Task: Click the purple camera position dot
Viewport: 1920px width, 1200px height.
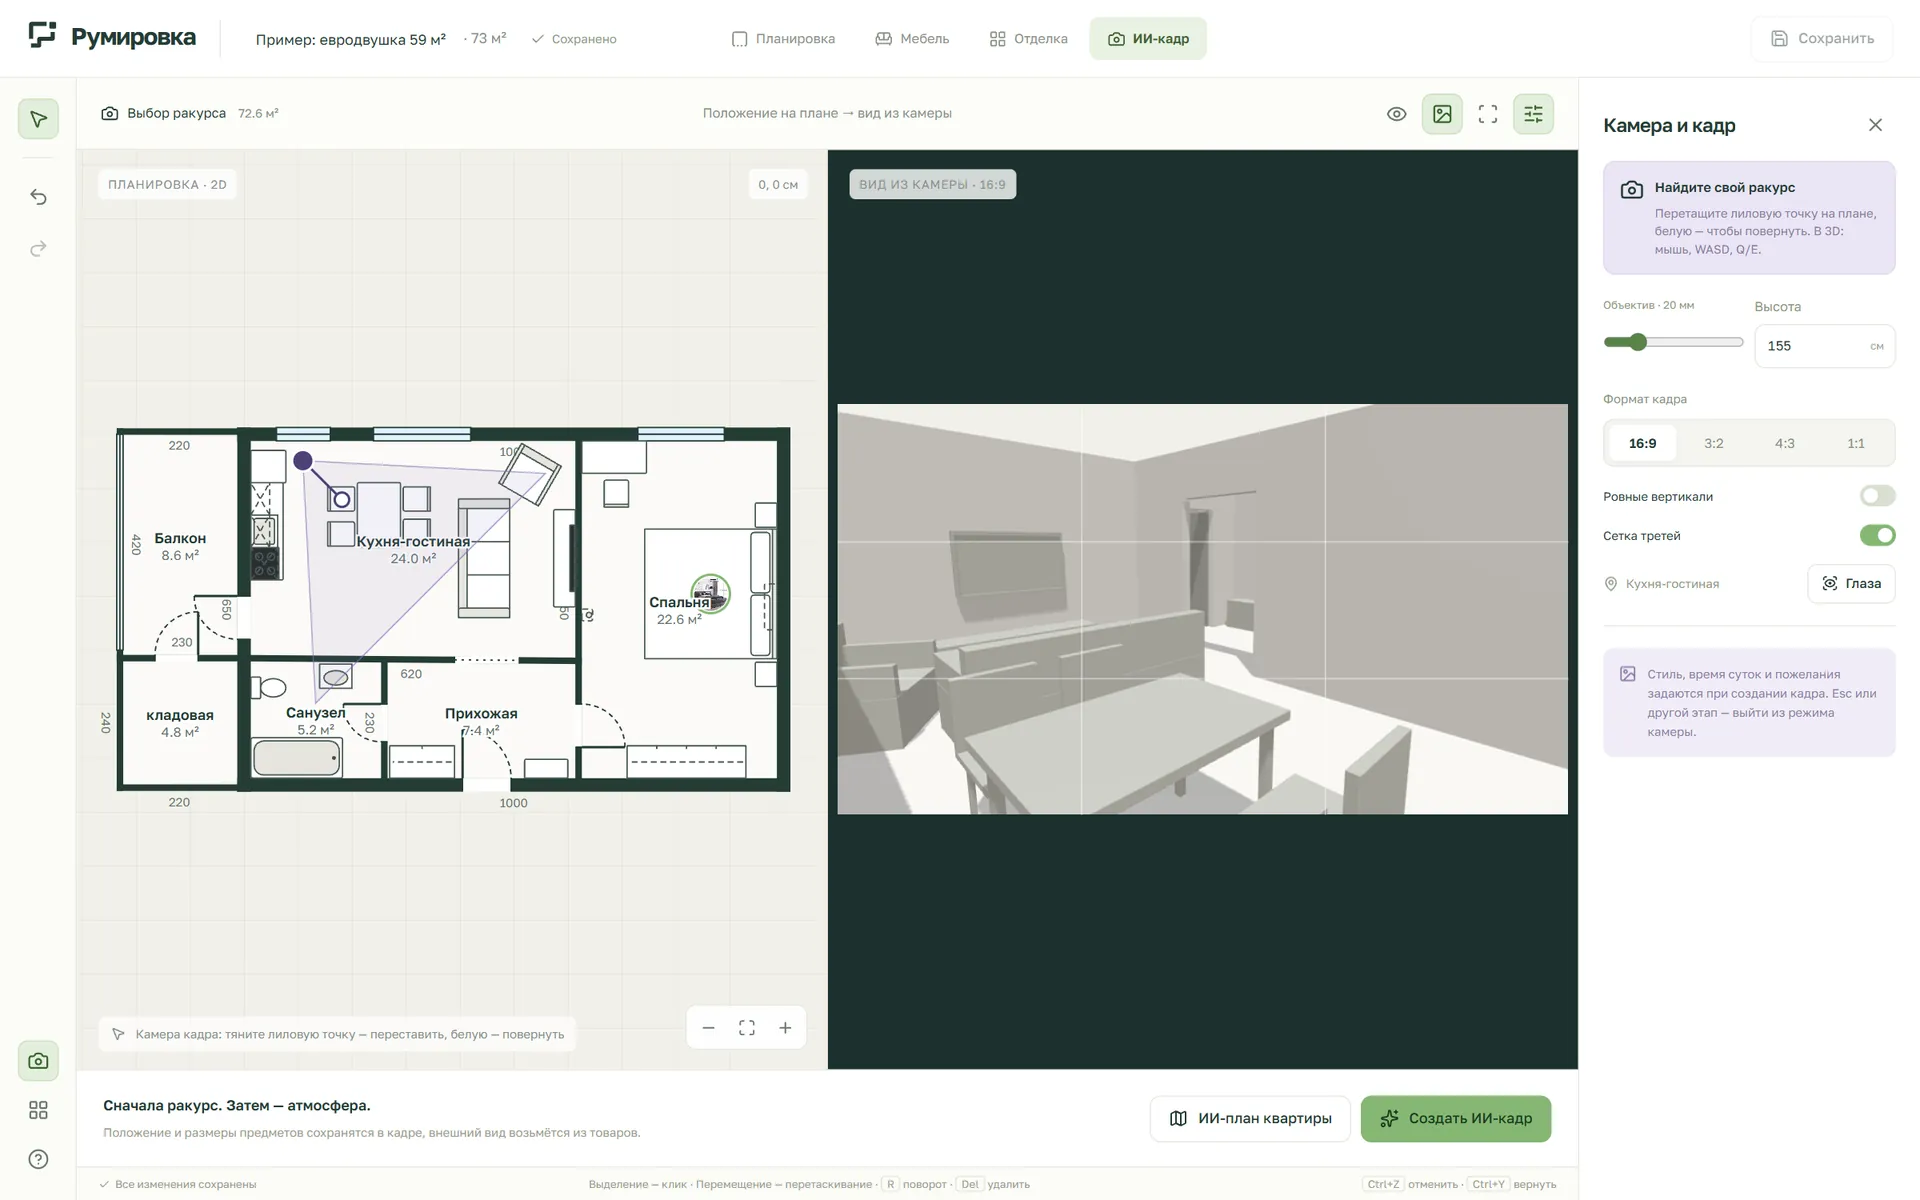Action: click(303, 461)
